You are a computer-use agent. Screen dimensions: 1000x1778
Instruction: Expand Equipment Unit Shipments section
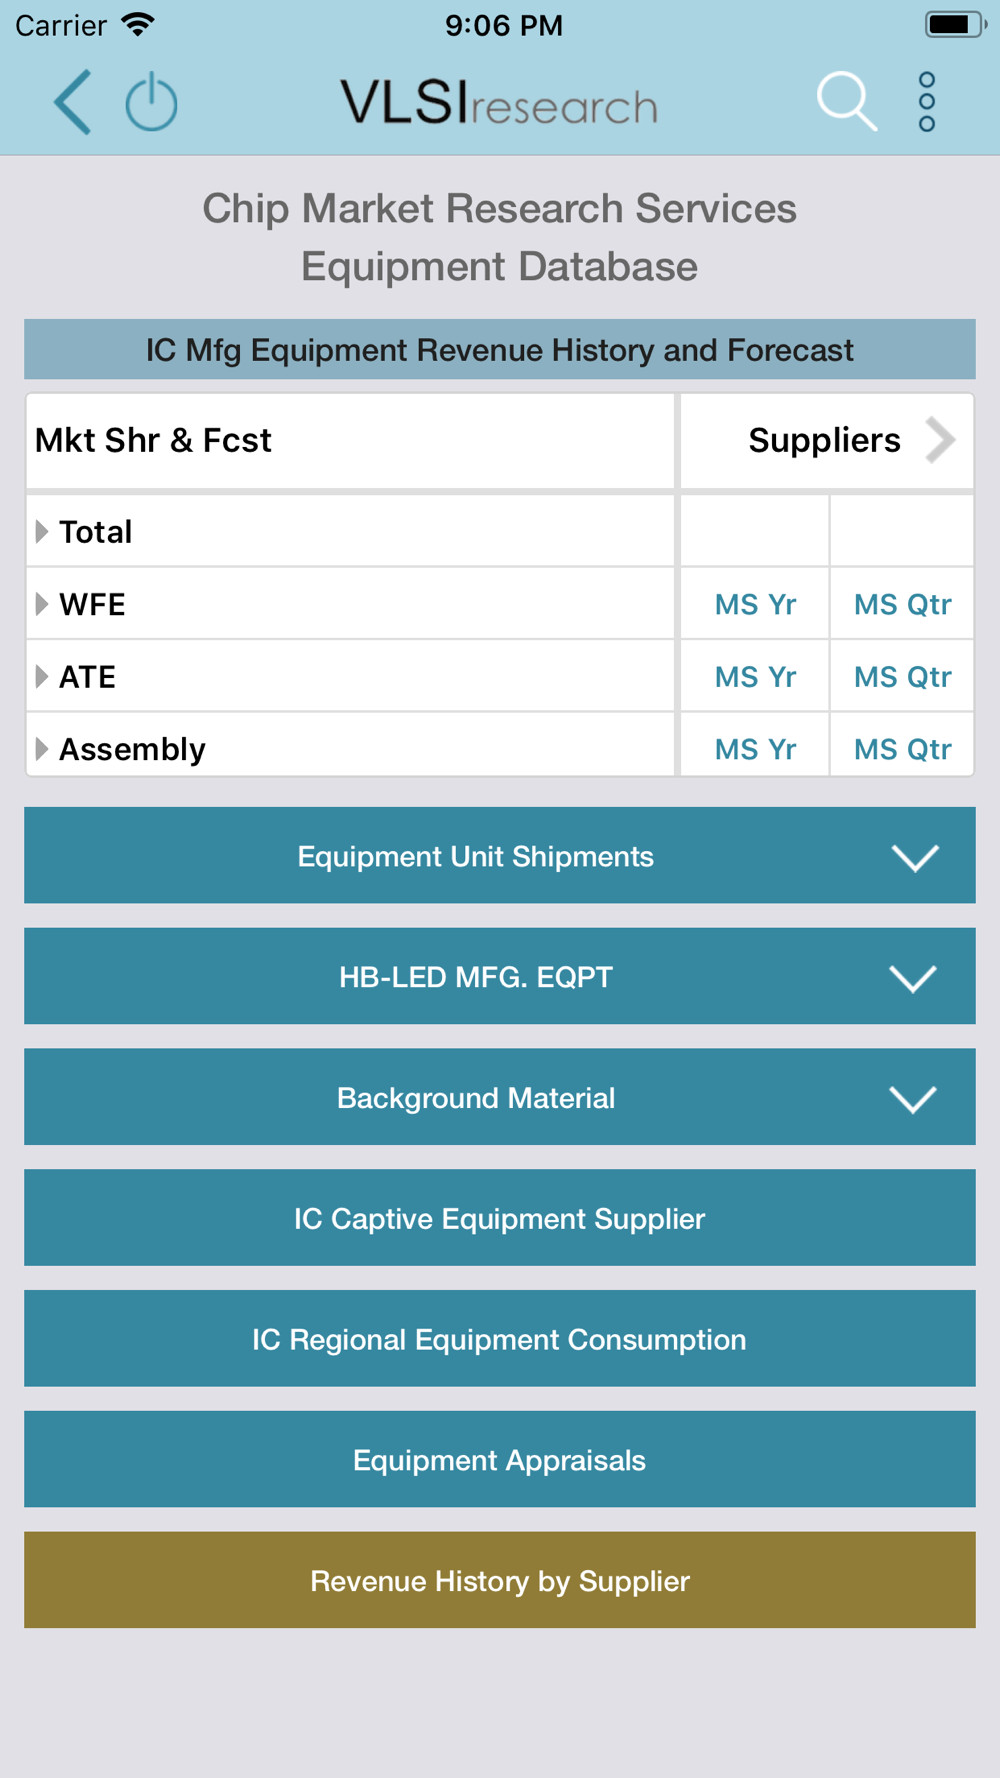500,856
